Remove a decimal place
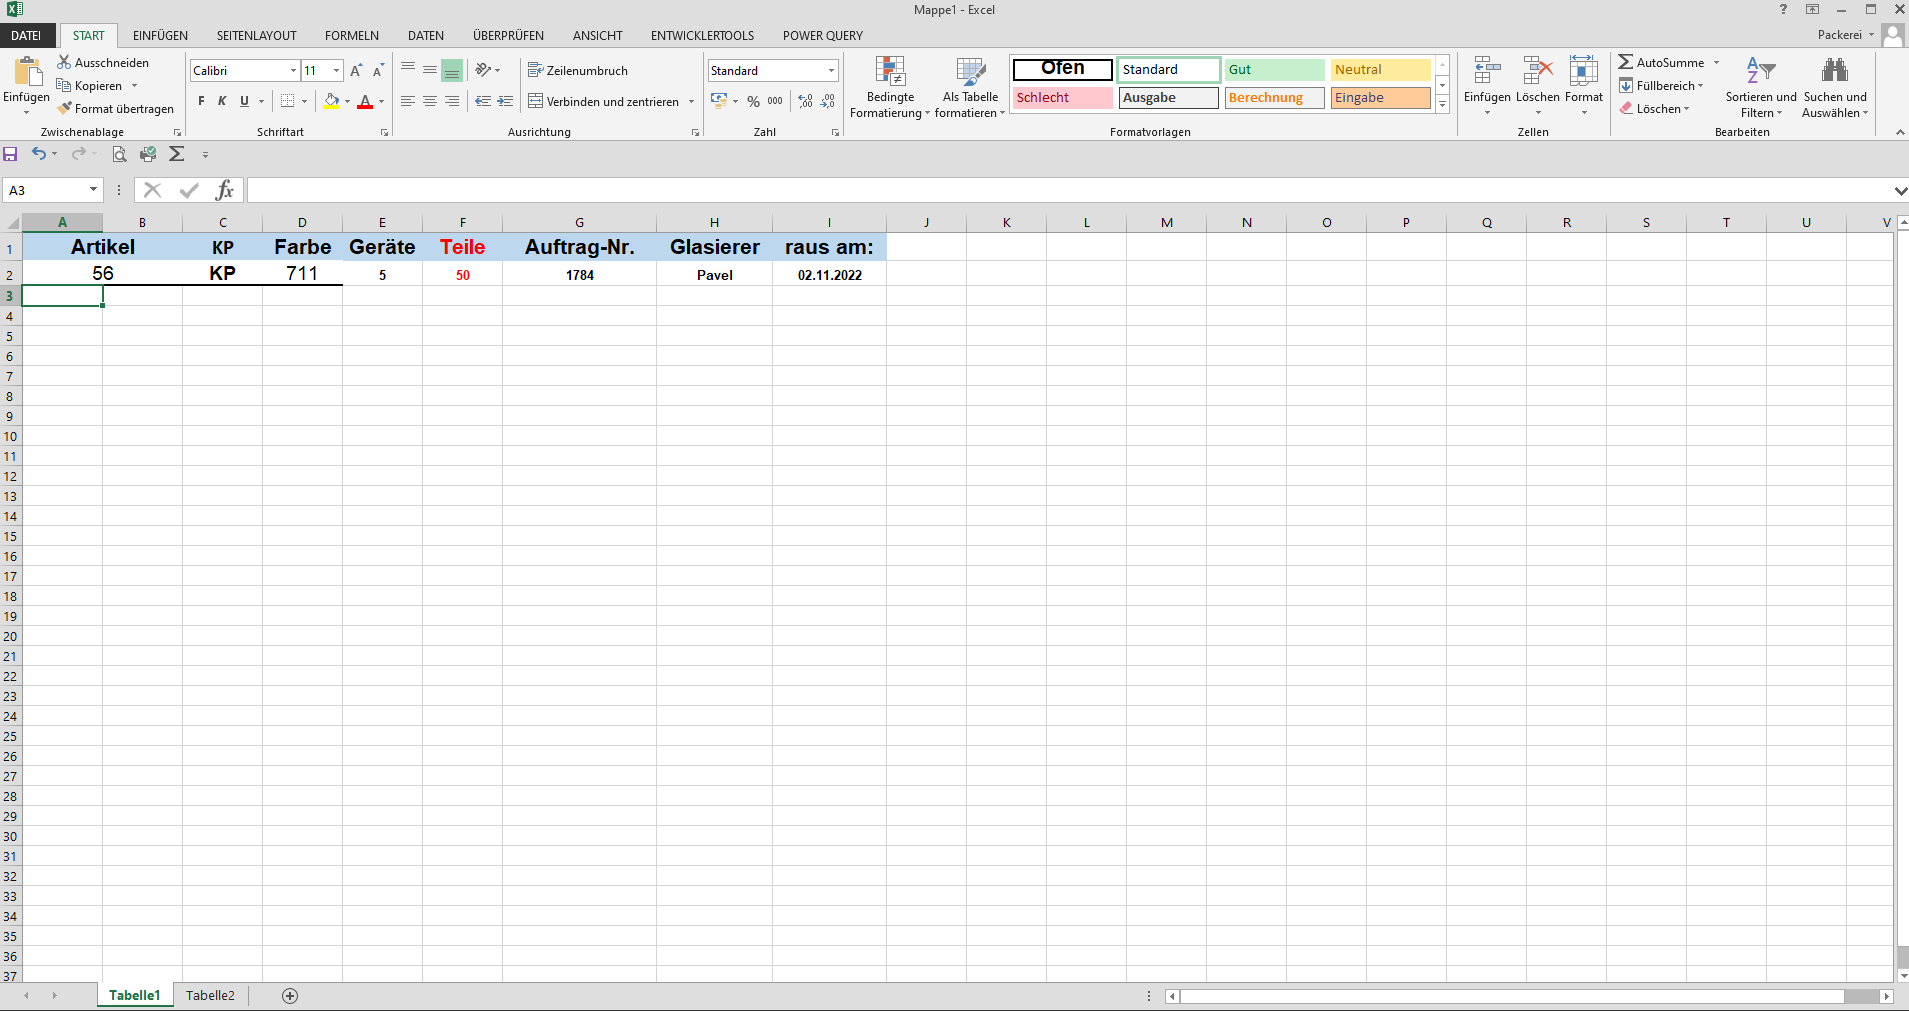The height and width of the screenshot is (1011, 1909). tap(828, 101)
